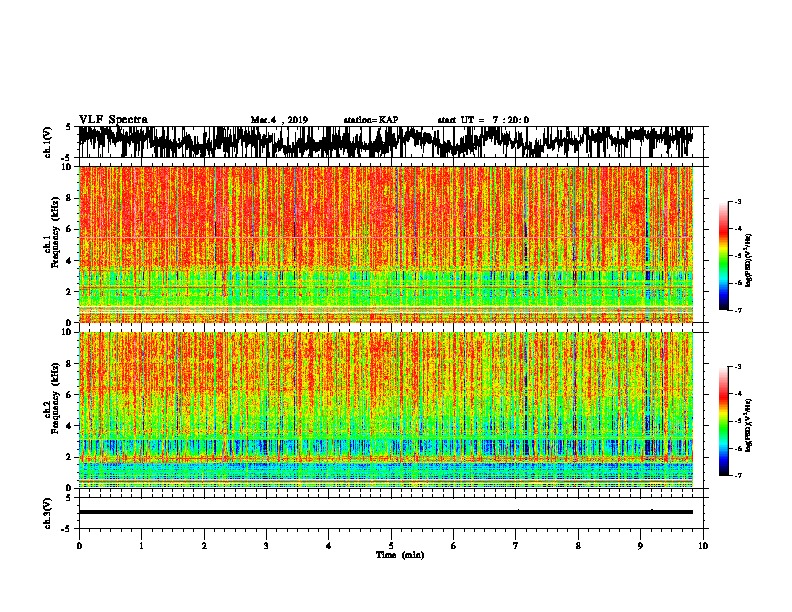
Task: Click the time axis tick label "3"
Action: 266,546
